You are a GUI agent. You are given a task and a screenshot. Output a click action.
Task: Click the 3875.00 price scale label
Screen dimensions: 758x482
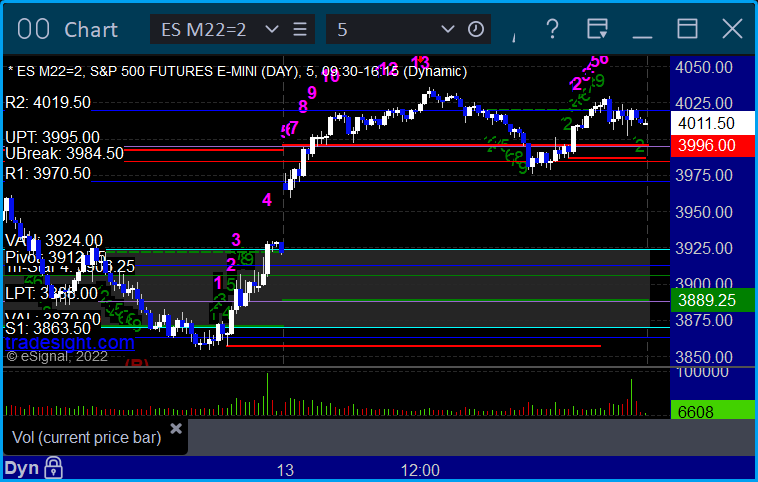tap(704, 320)
